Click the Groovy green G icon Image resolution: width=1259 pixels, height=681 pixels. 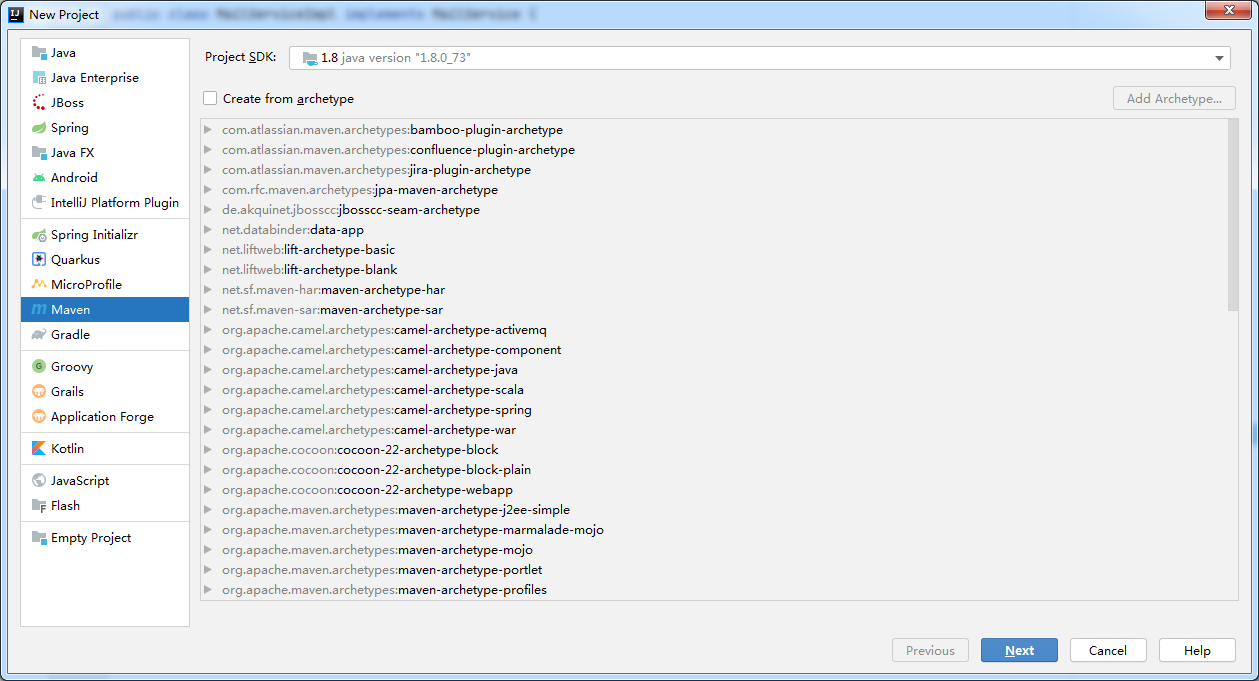point(39,367)
